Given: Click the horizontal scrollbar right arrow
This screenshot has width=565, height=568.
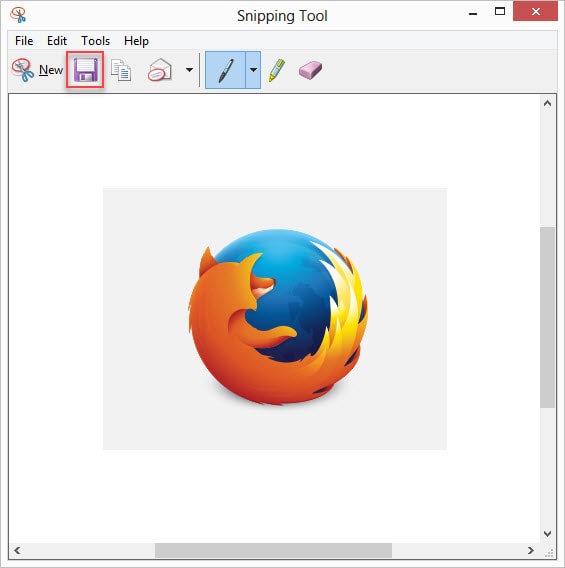Looking at the screenshot, I should [x=531, y=551].
